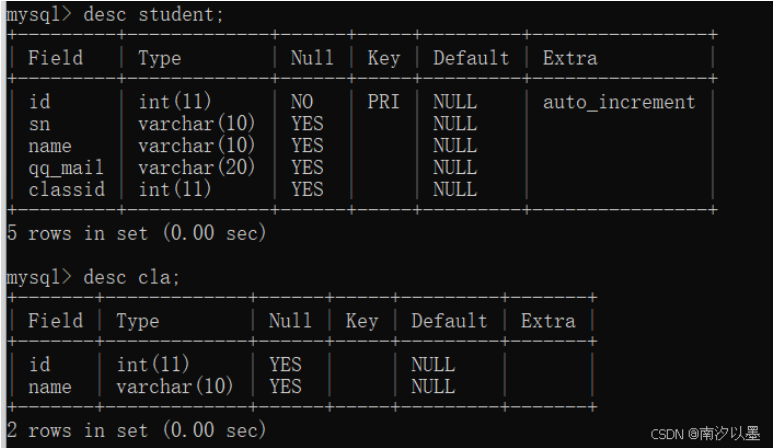
Task: Select the auto_increment value in Extra column
Action: 618,102
